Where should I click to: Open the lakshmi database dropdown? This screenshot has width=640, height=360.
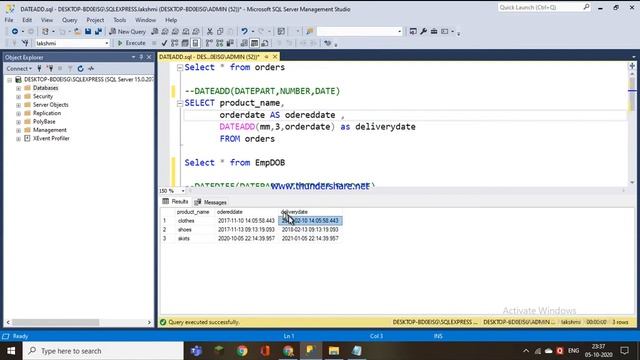pyautogui.click(x=107, y=43)
